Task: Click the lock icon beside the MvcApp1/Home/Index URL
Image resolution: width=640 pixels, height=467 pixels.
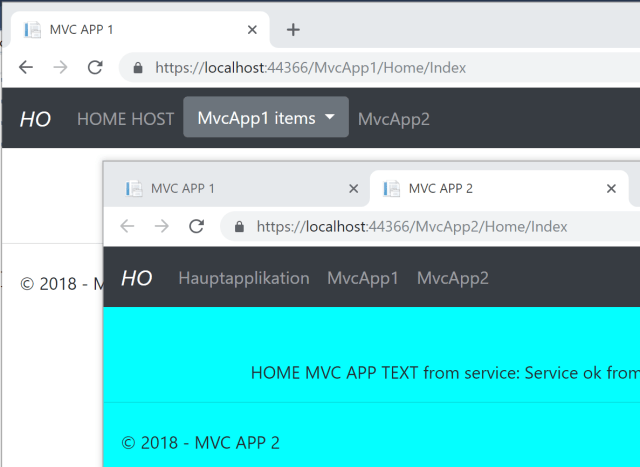Action: 137,68
